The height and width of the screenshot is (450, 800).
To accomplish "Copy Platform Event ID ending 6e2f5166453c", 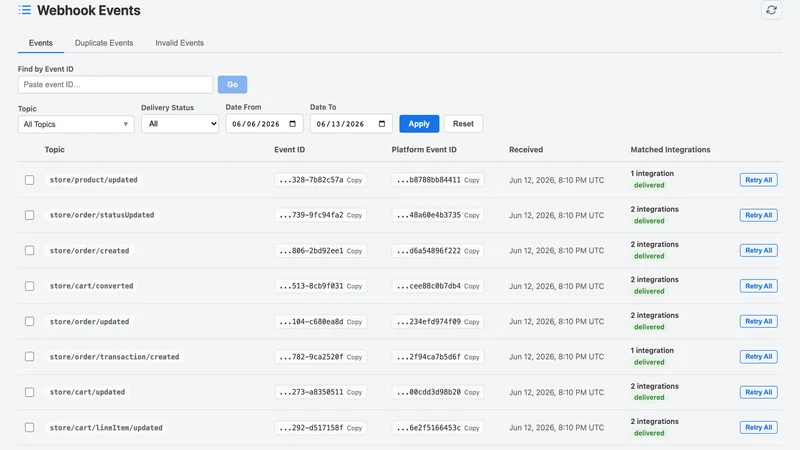I will click(x=471, y=428).
